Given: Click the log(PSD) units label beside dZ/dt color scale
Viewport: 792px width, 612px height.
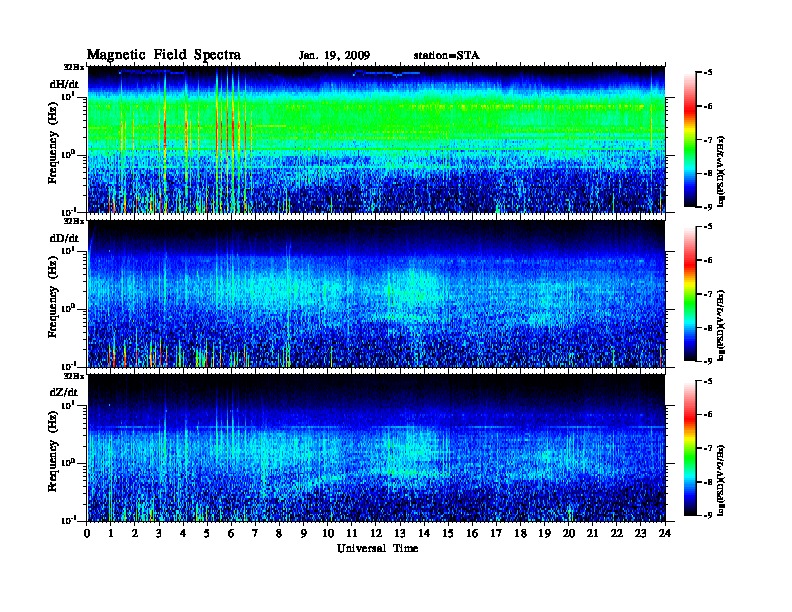Looking at the screenshot, I should [x=721, y=480].
